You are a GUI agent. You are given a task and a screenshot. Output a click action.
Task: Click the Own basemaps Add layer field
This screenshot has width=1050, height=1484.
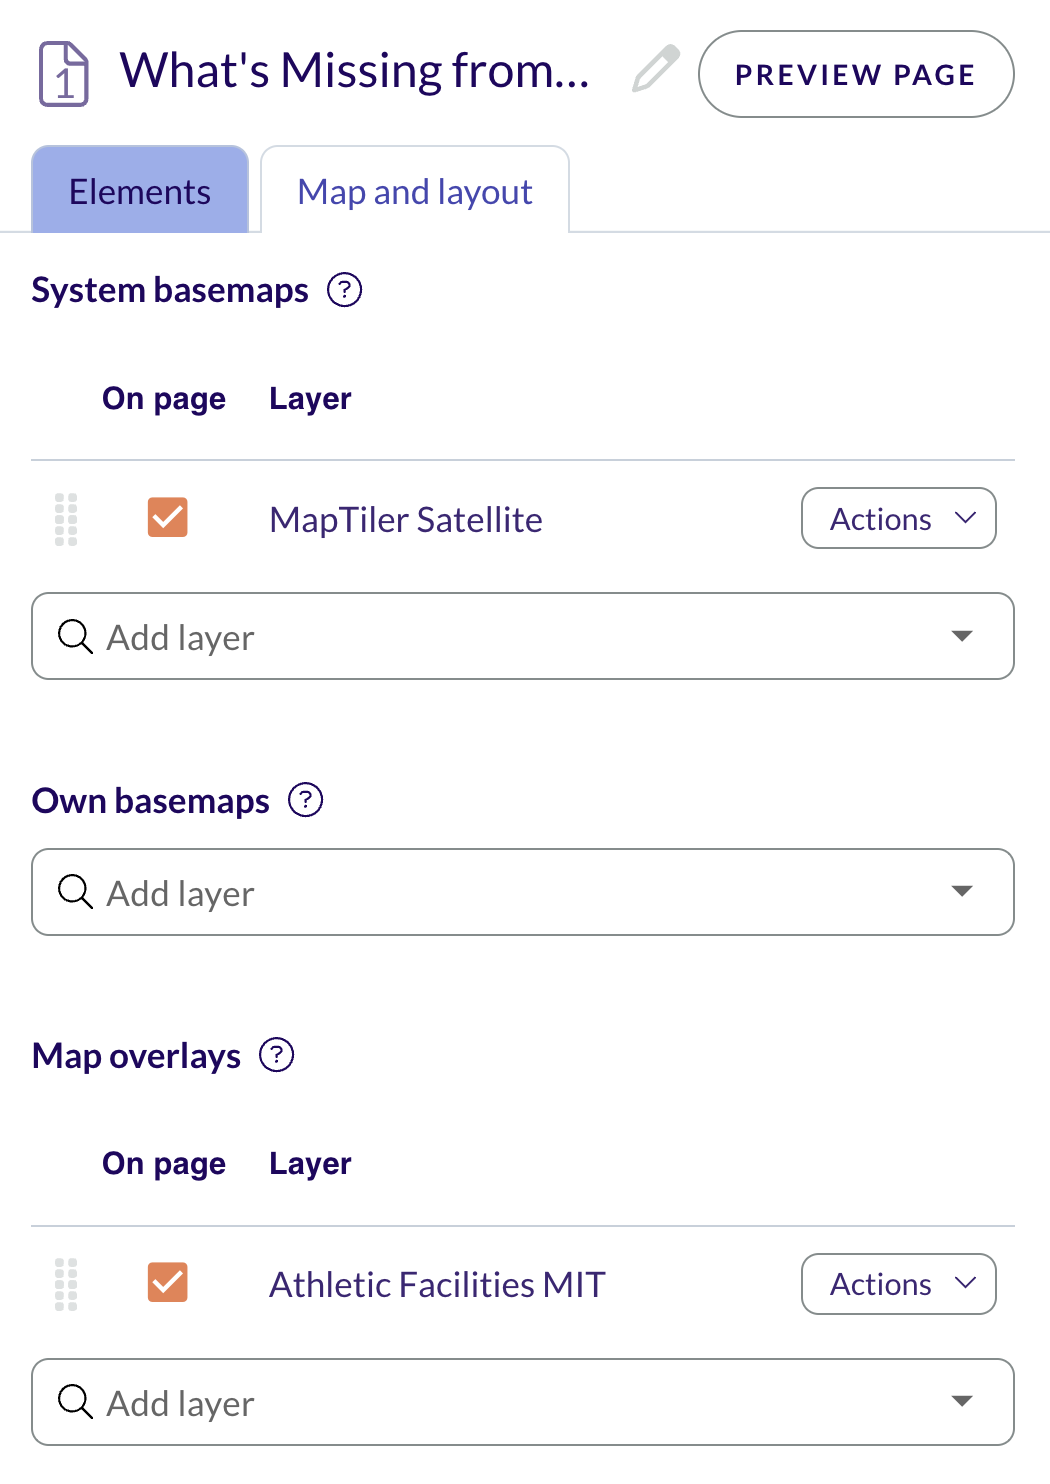tap(500, 892)
